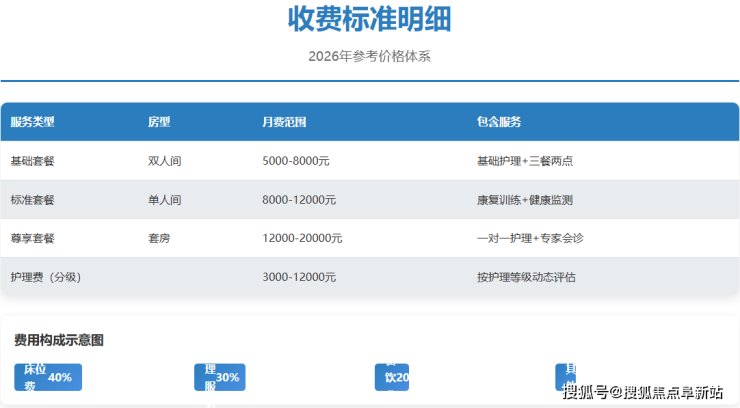Click the 费用构成示意图 section heading
740x408 pixels.
tap(59, 341)
